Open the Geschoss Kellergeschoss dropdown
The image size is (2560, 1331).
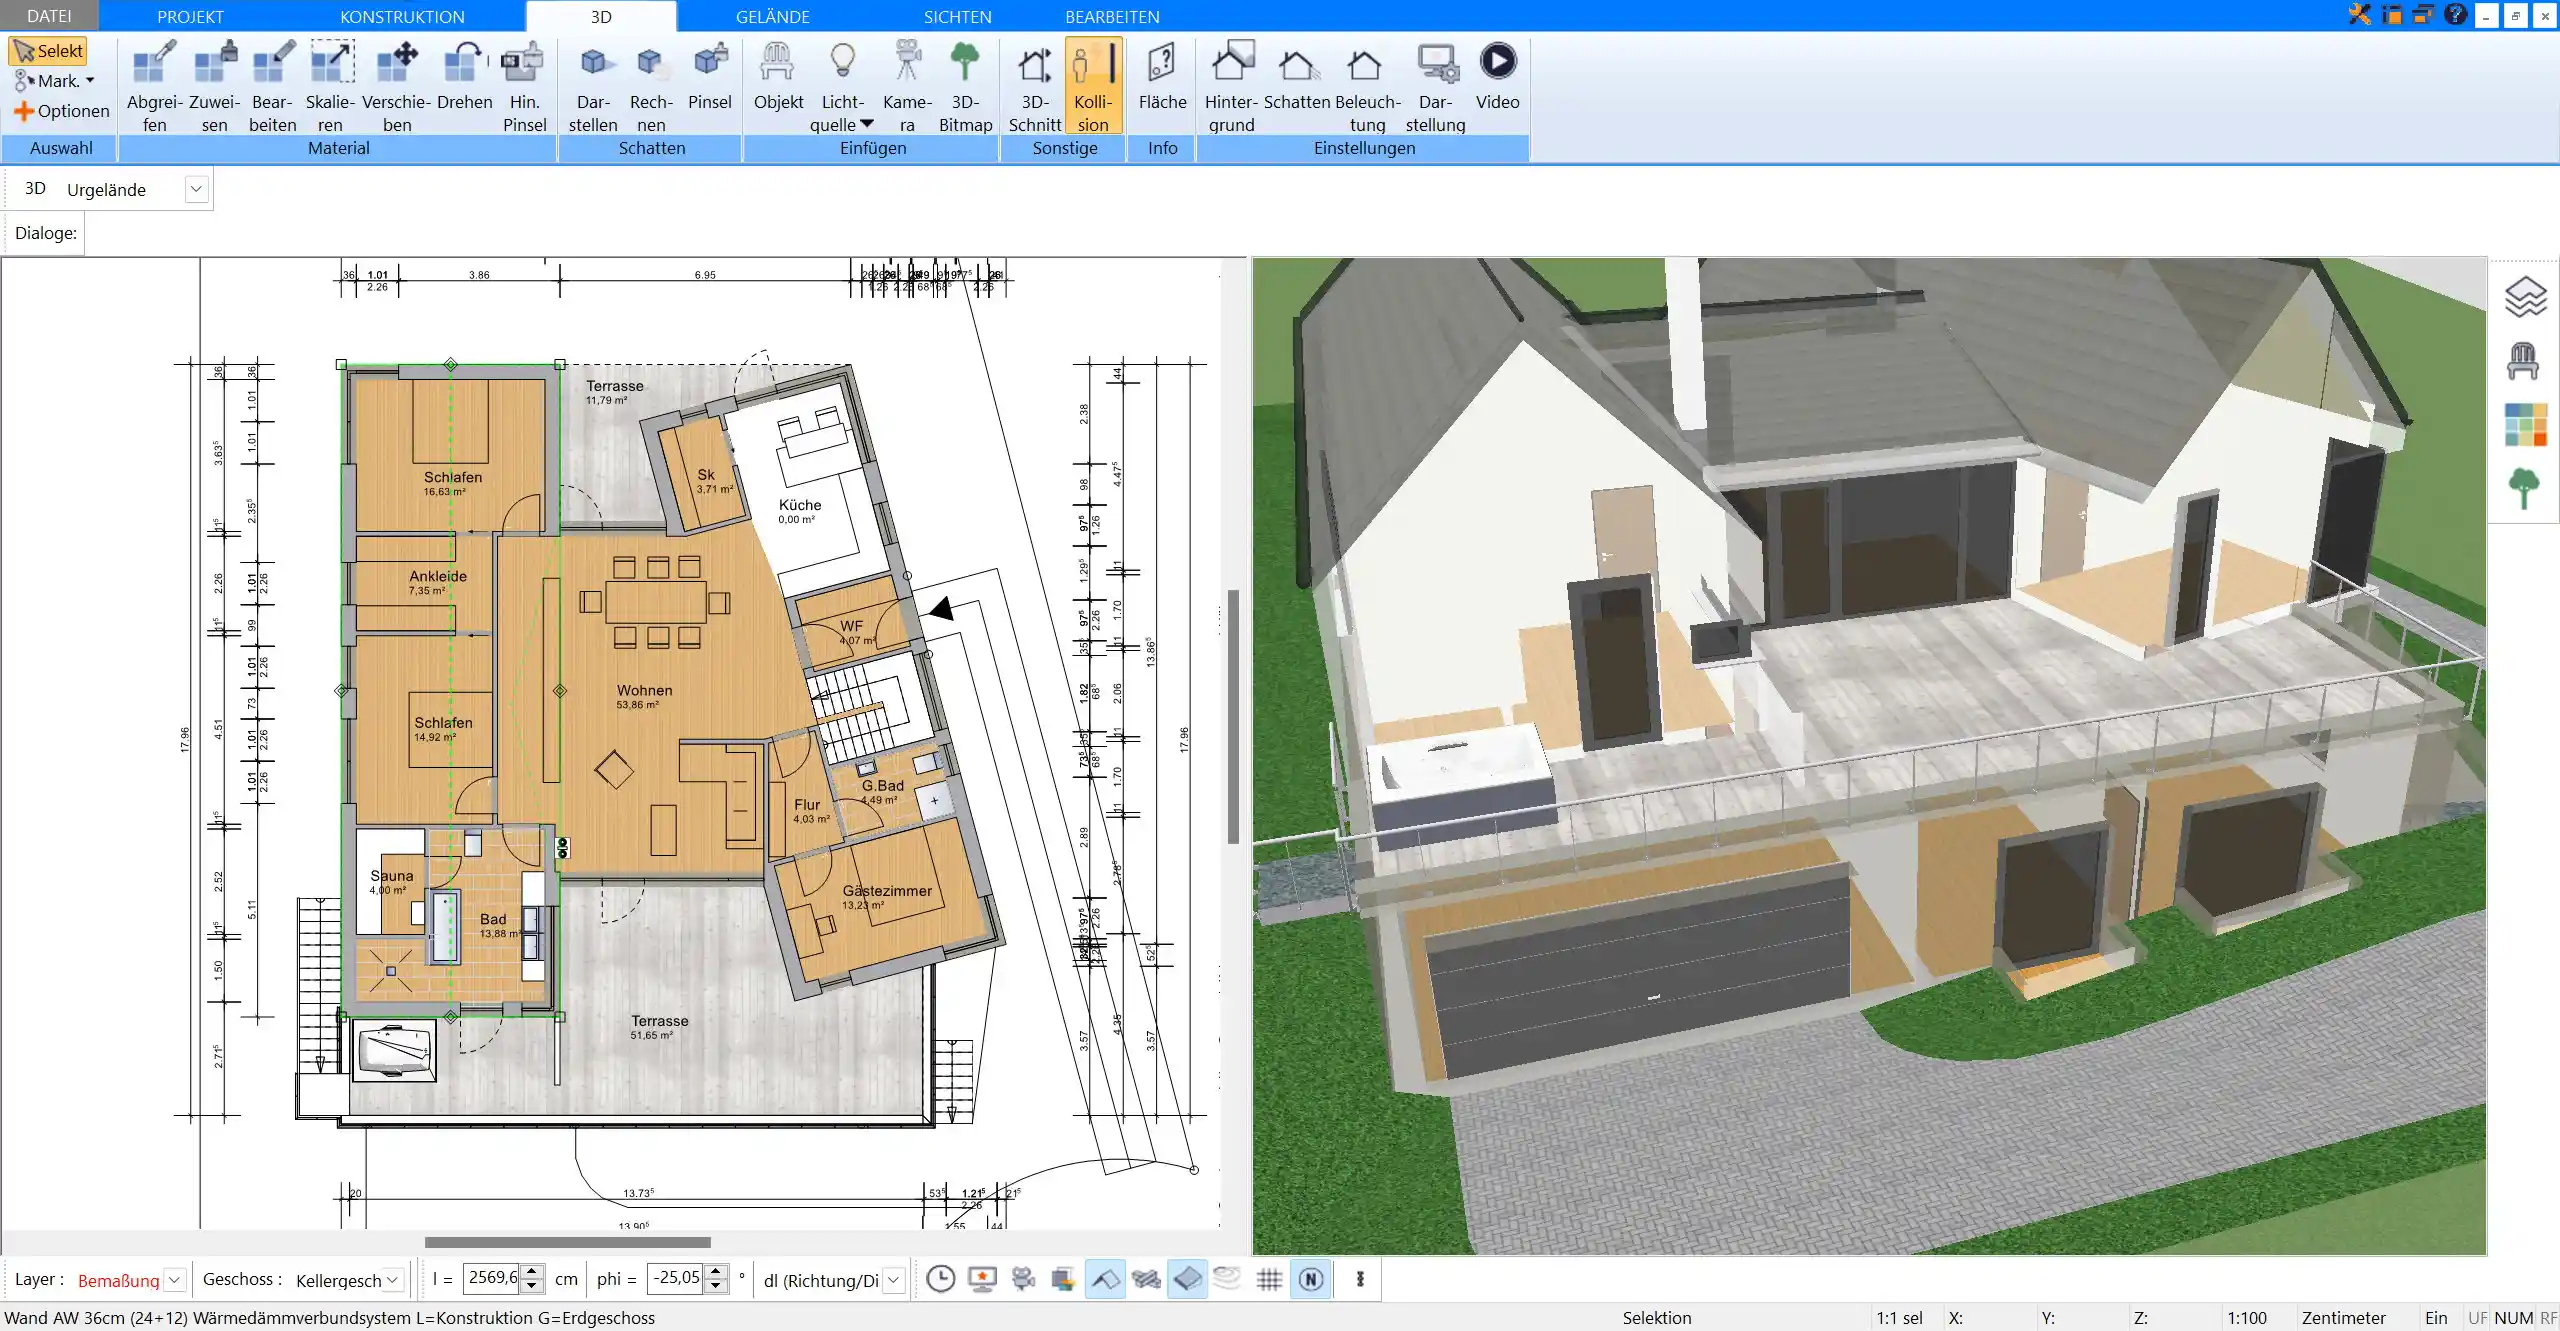[393, 1280]
